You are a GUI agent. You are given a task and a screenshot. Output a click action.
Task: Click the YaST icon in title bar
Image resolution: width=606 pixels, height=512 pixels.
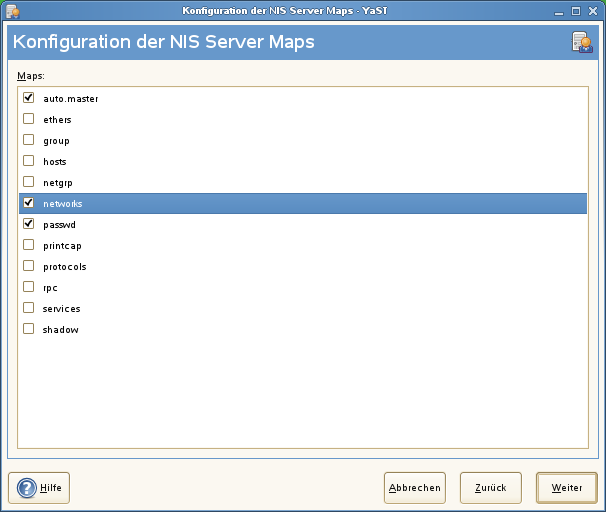12,11
